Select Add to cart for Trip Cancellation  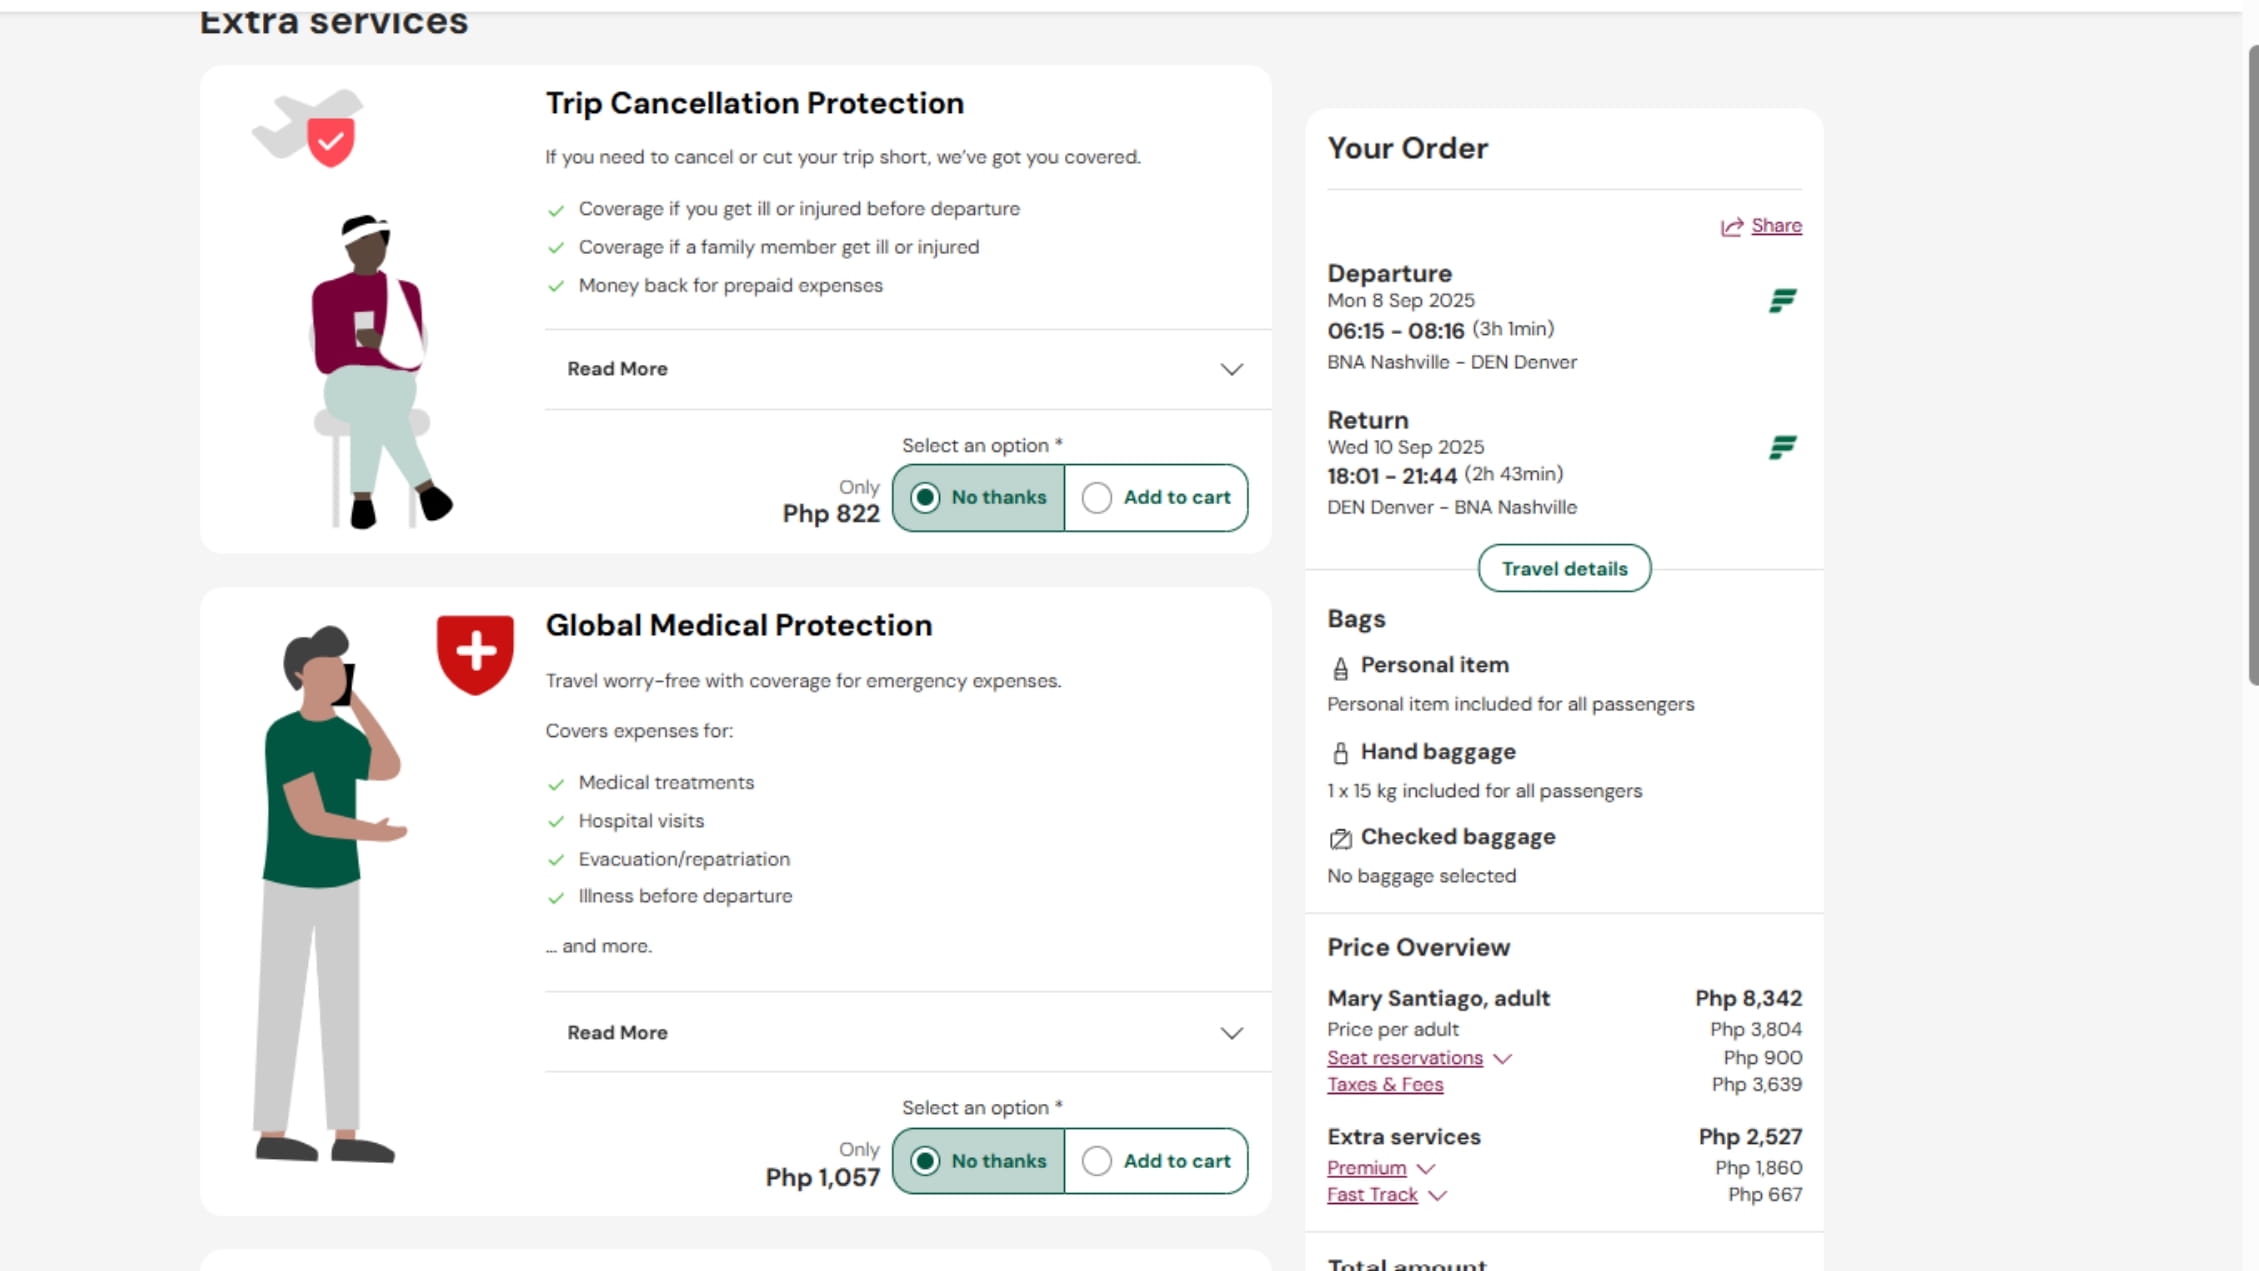tap(1156, 497)
